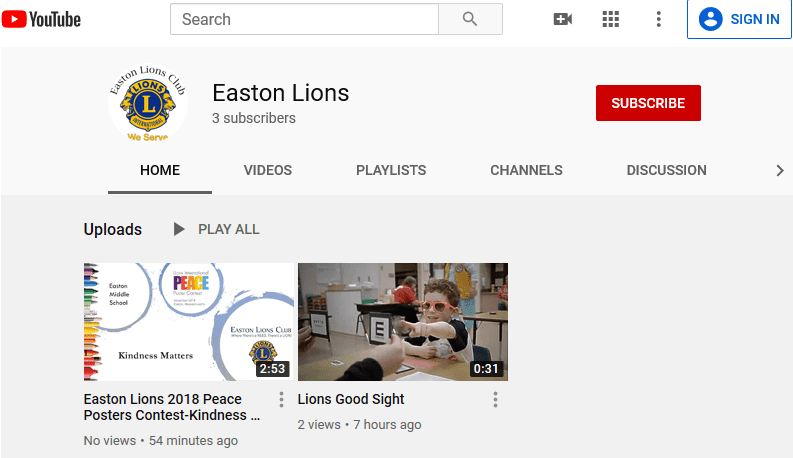This screenshot has width=793, height=458.
Task: Click the SIGN IN text
Action: (x=755, y=19)
